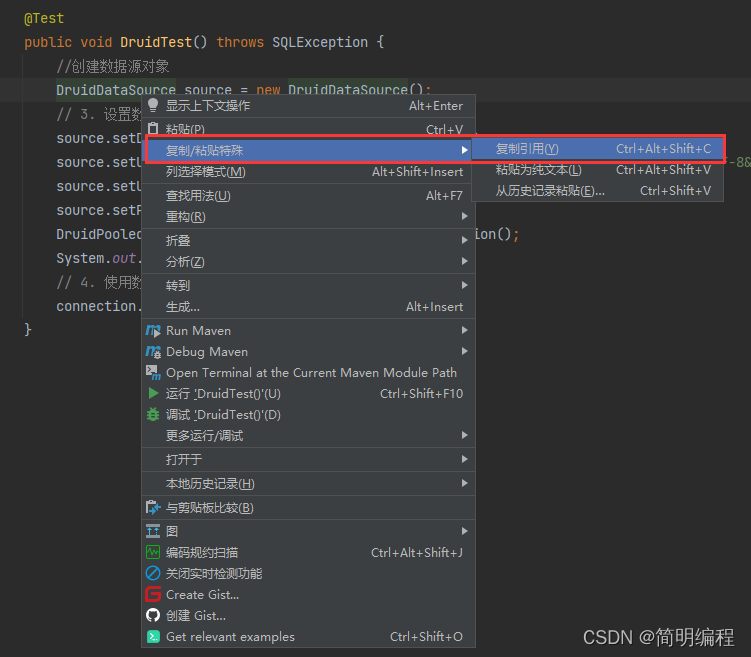The height and width of the screenshot is (657, 751).
Task: Expand the 折叠 submenu arrow
Action: pos(464,240)
